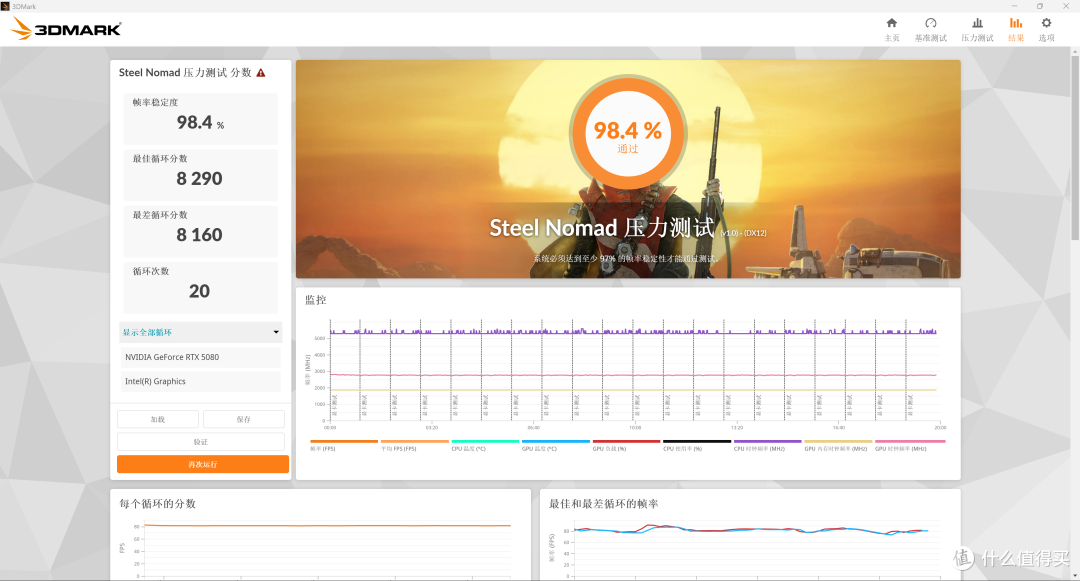Click the 监控 monitoring section heading
Image resolution: width=1080 pixels, height=581 pixels.
point(315,300)
